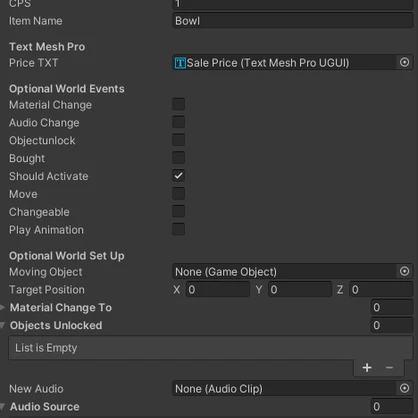This screenshot has height=418, width=418.
Task: Click the Item Name field containing Bowl
Action: click(x=293, y=21)
